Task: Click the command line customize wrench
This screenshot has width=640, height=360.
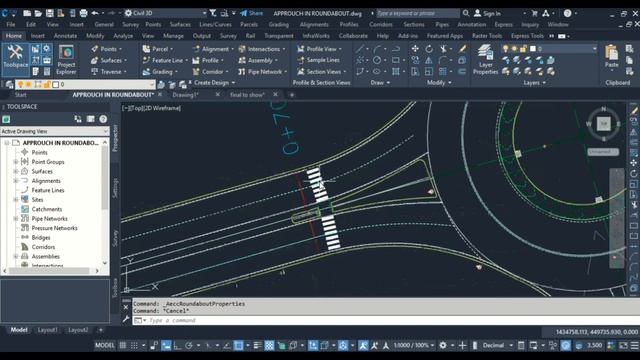Action: click(126, 319)
